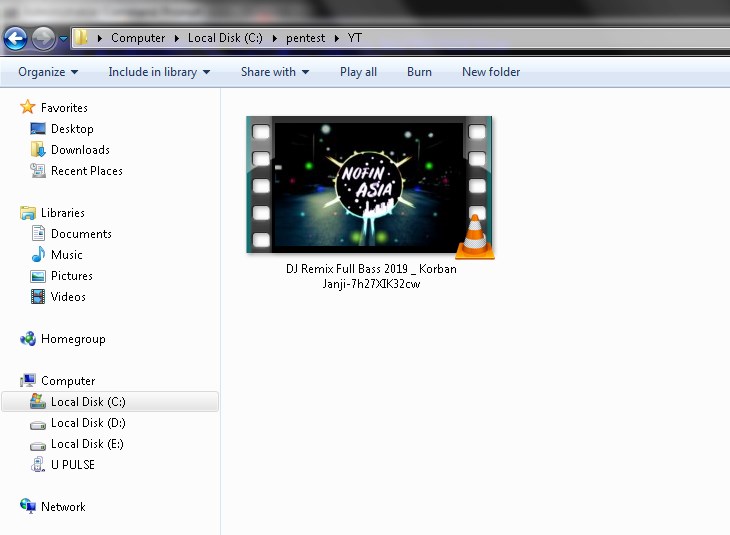
Task: Click the file name DJ Remix Full Bass 2019
Action: click(371, 276)
